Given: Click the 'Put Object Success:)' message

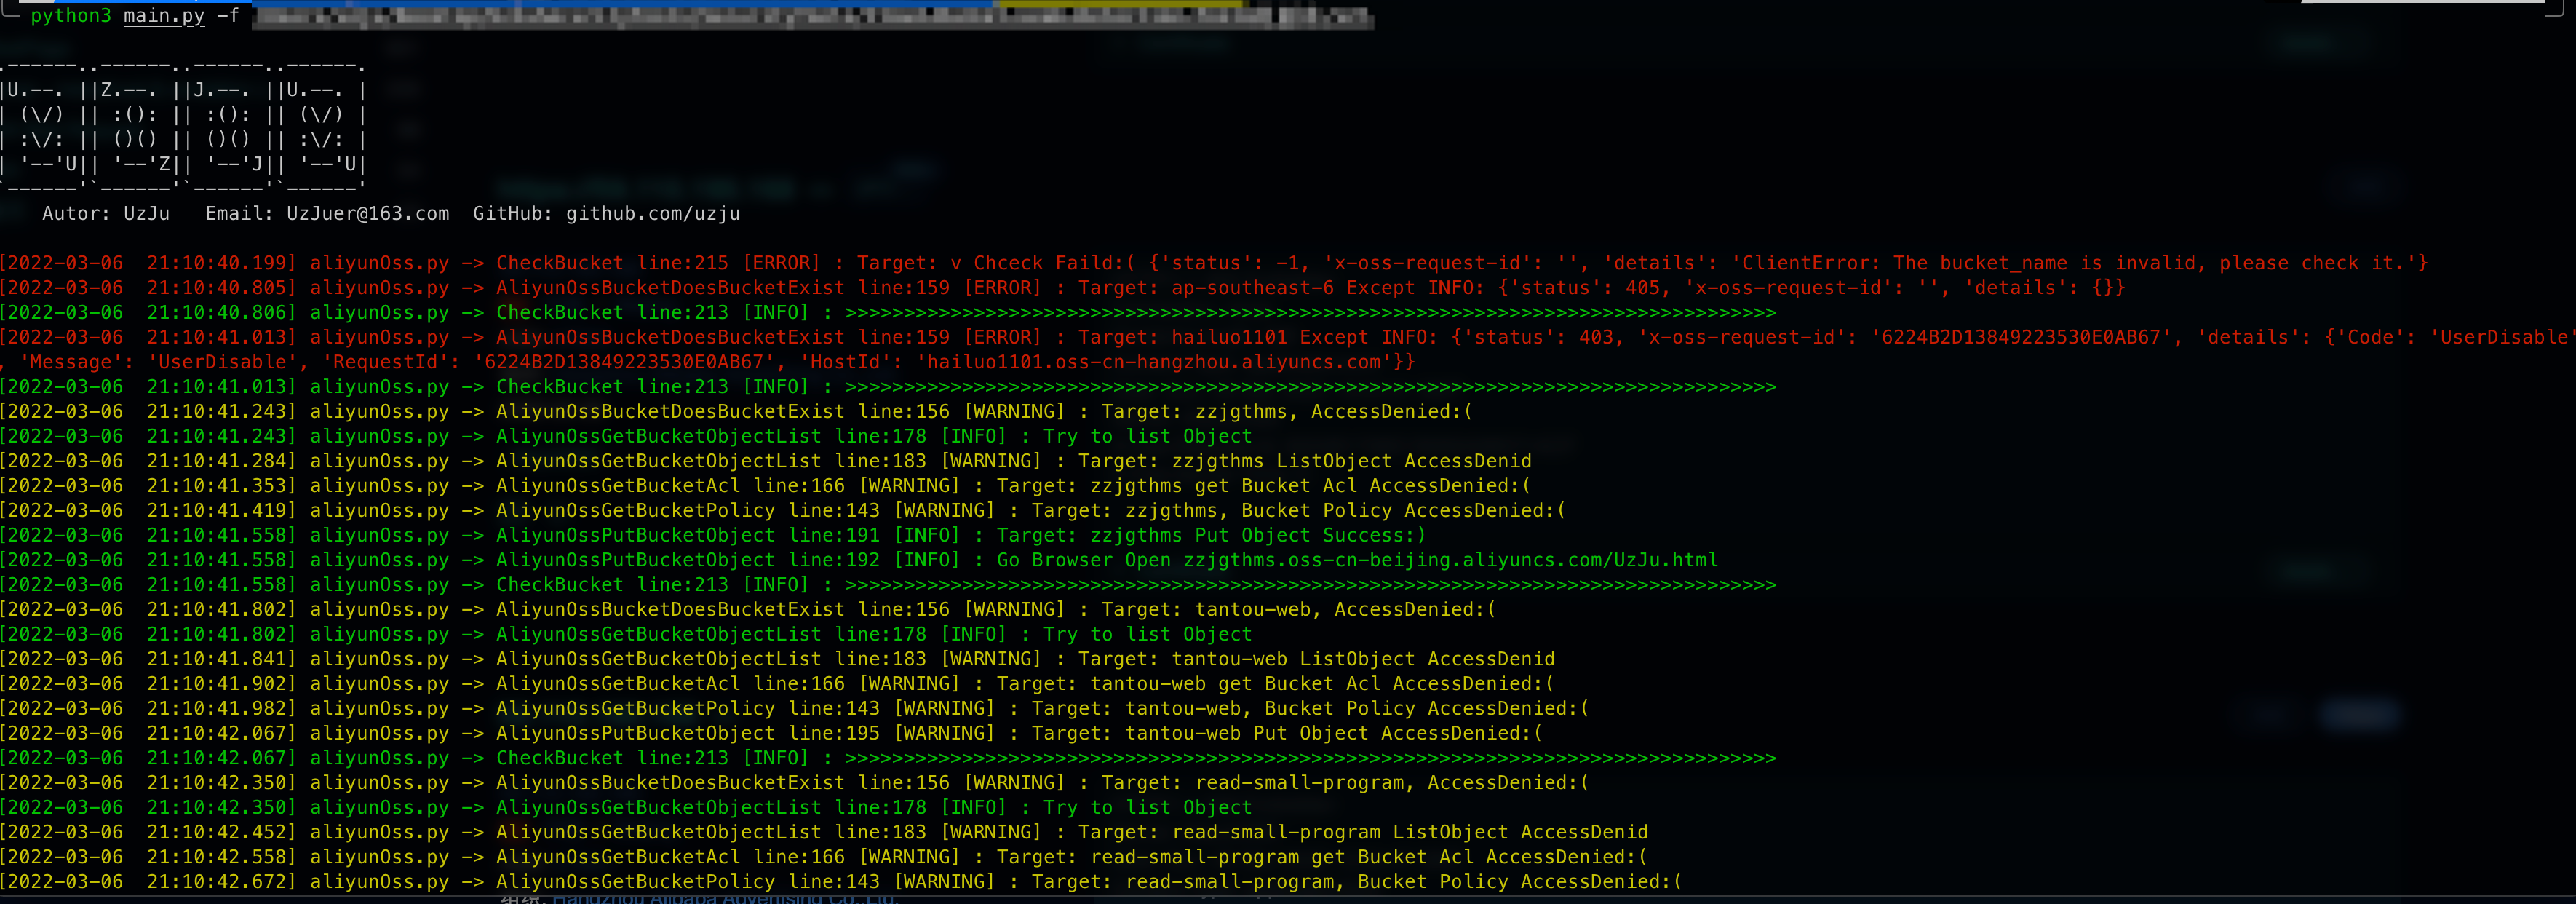Looking at the screenshot, I should 1310,535.
